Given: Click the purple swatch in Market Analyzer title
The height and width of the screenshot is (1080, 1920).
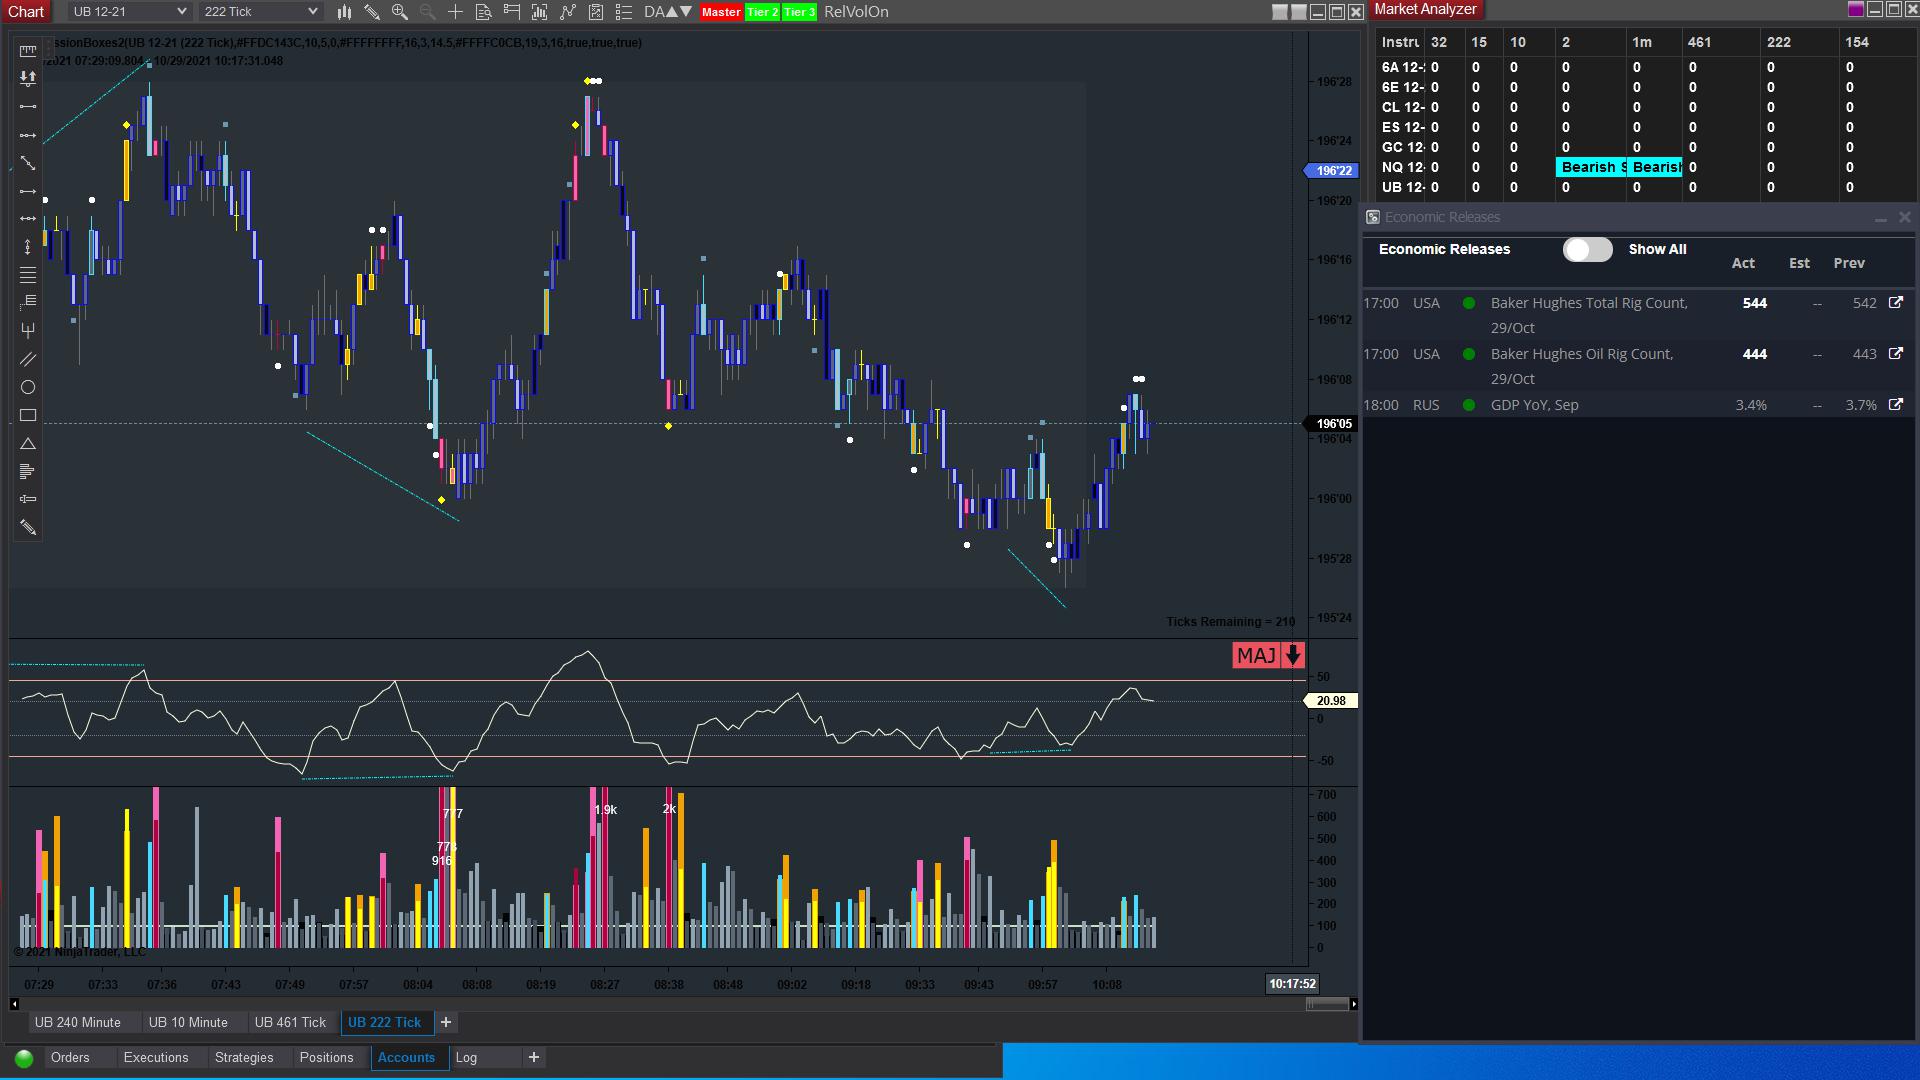Looking at the screenshot, I should pyautogui.click(x=1856, y=10).
